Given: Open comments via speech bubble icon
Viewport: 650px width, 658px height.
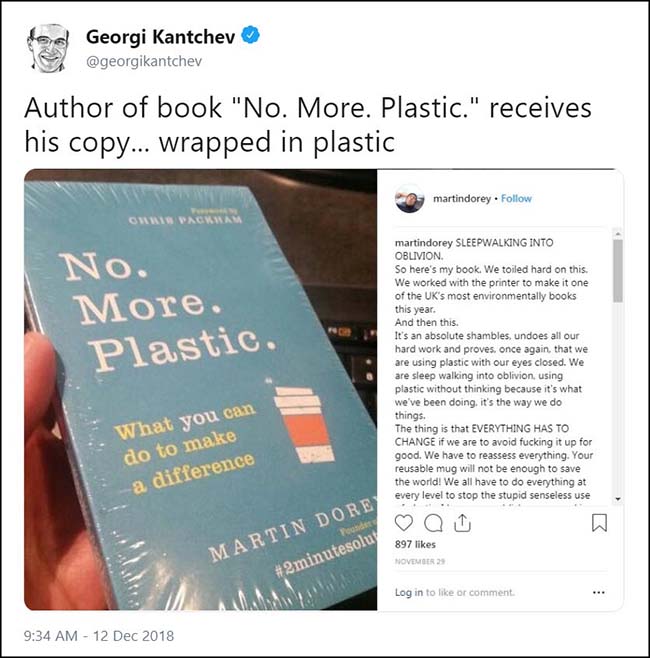Looking at the screenshot, I should point(433,523).
